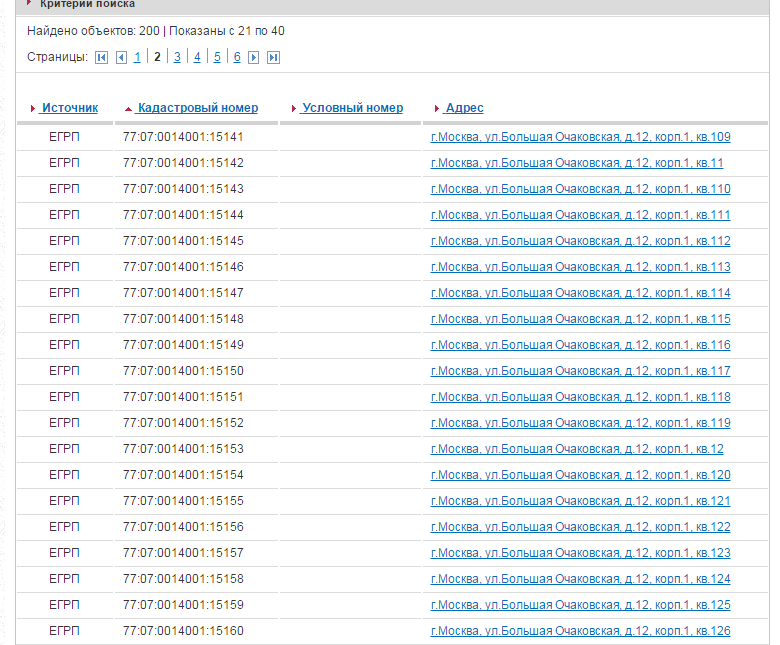The width and height of the screenshot is (780, 645).
Task: Open page 6 of results
Action: [x=237, y=57]
